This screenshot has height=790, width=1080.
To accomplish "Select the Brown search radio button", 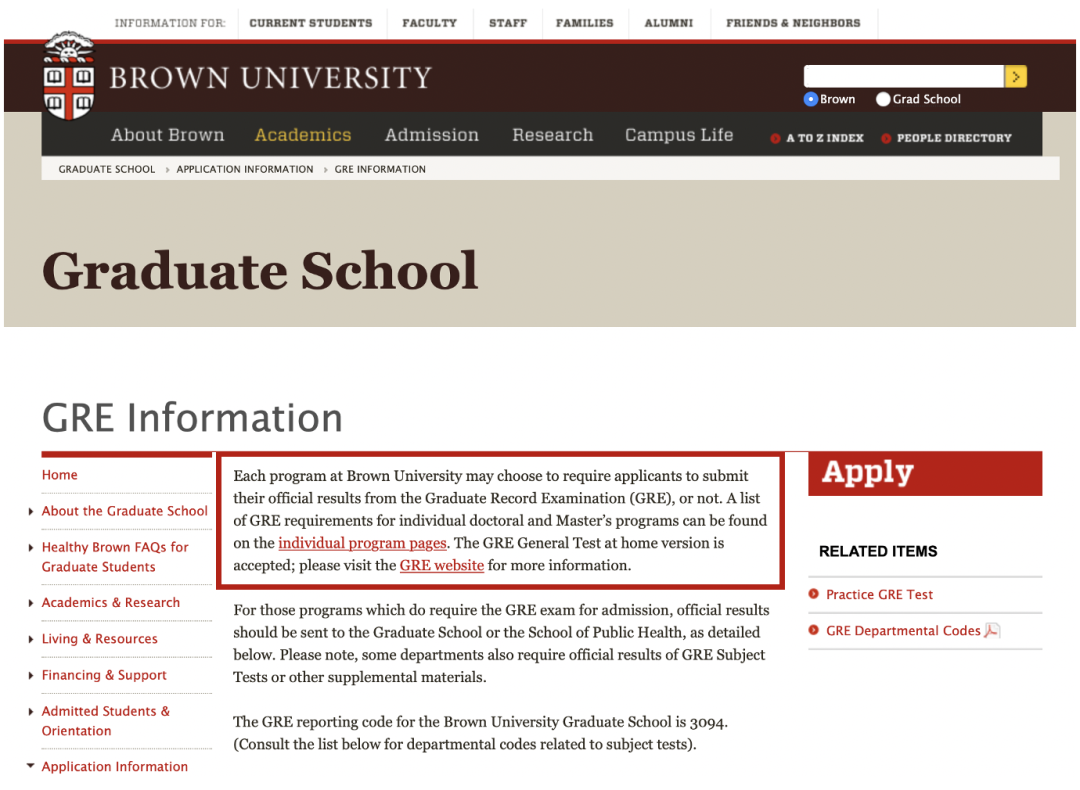I will click(x=811, y=99).
